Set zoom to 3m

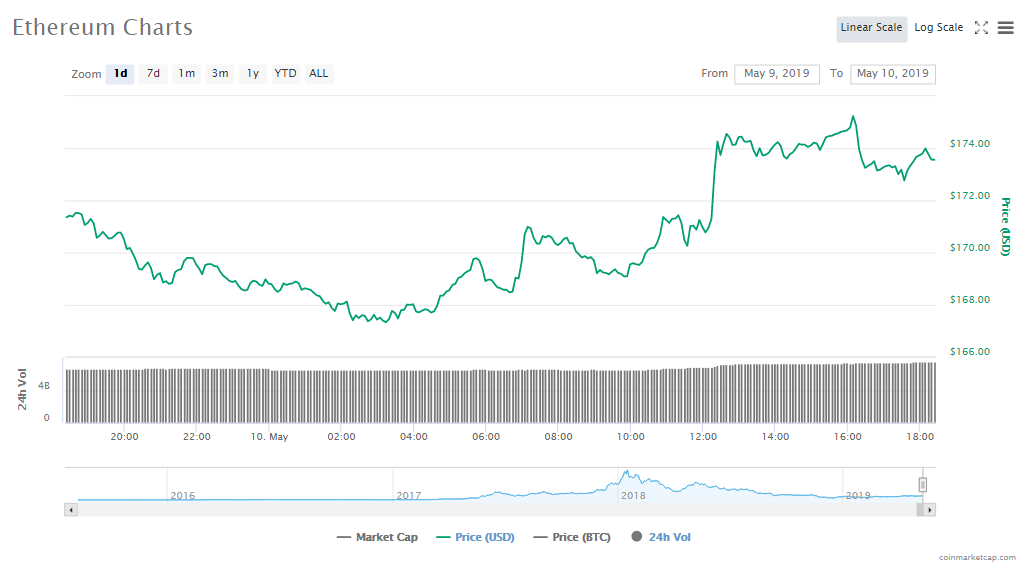click(x=219, y=74)
